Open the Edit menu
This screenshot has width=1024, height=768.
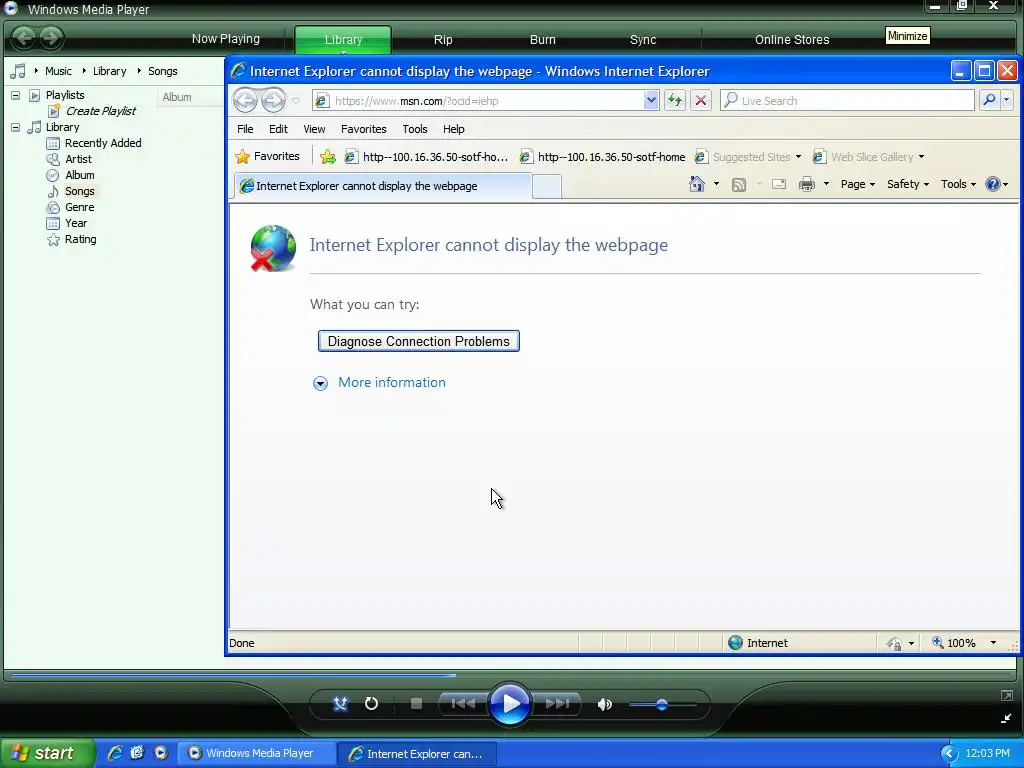[278, 129]
